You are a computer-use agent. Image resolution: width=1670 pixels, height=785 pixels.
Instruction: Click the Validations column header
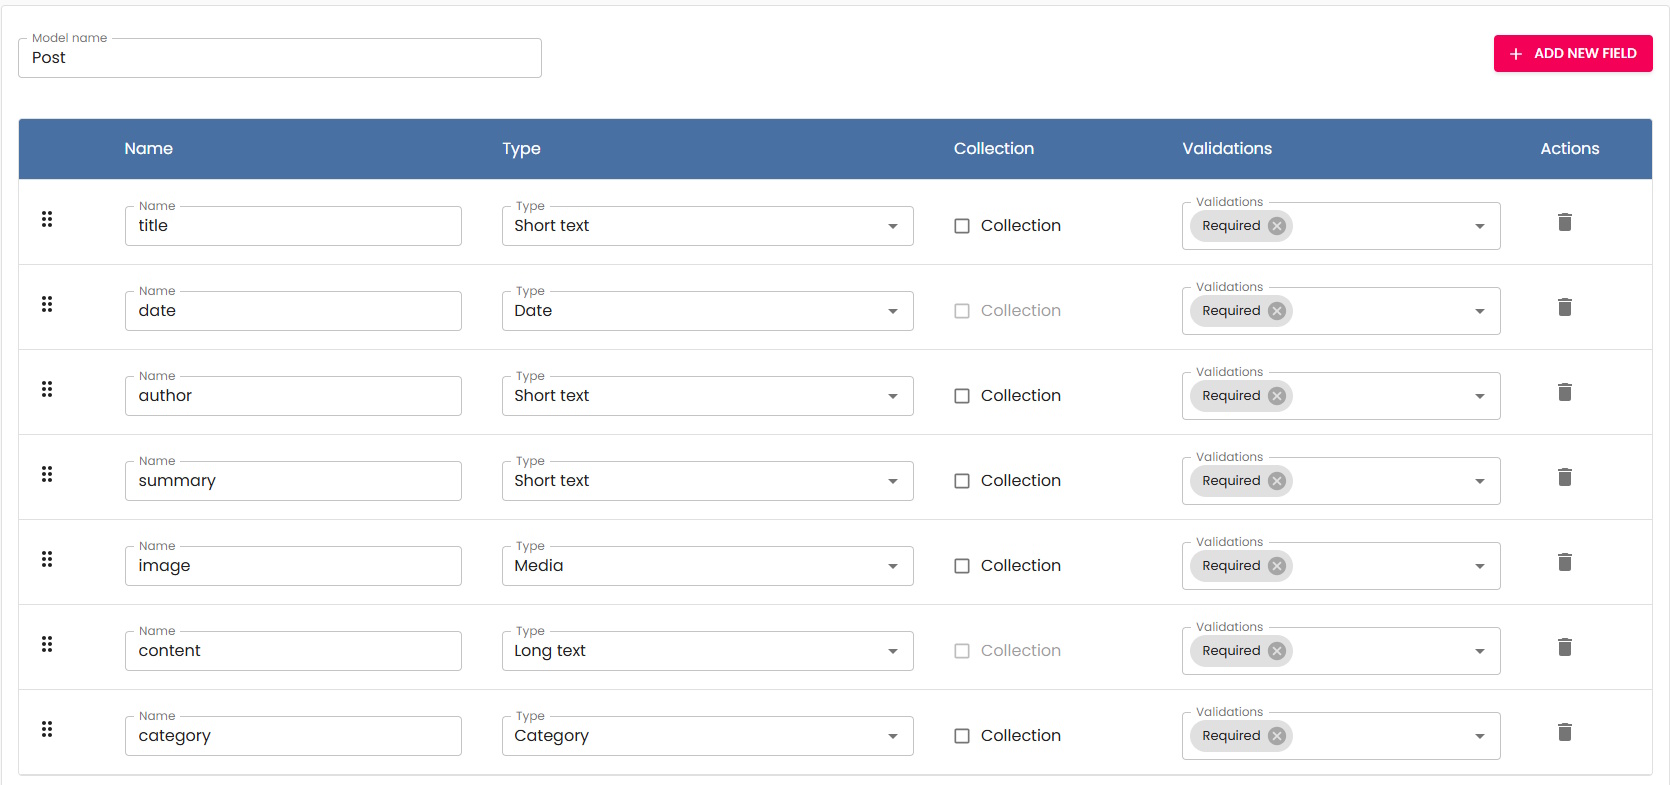point(1226,149)
